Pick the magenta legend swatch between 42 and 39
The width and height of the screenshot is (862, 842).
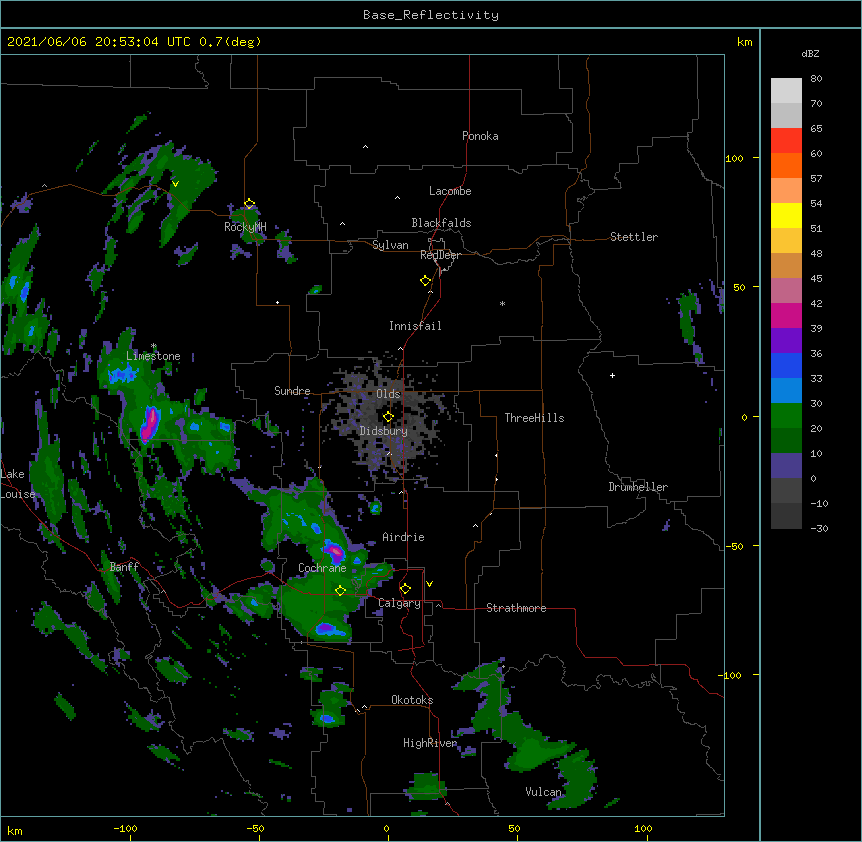786,315
